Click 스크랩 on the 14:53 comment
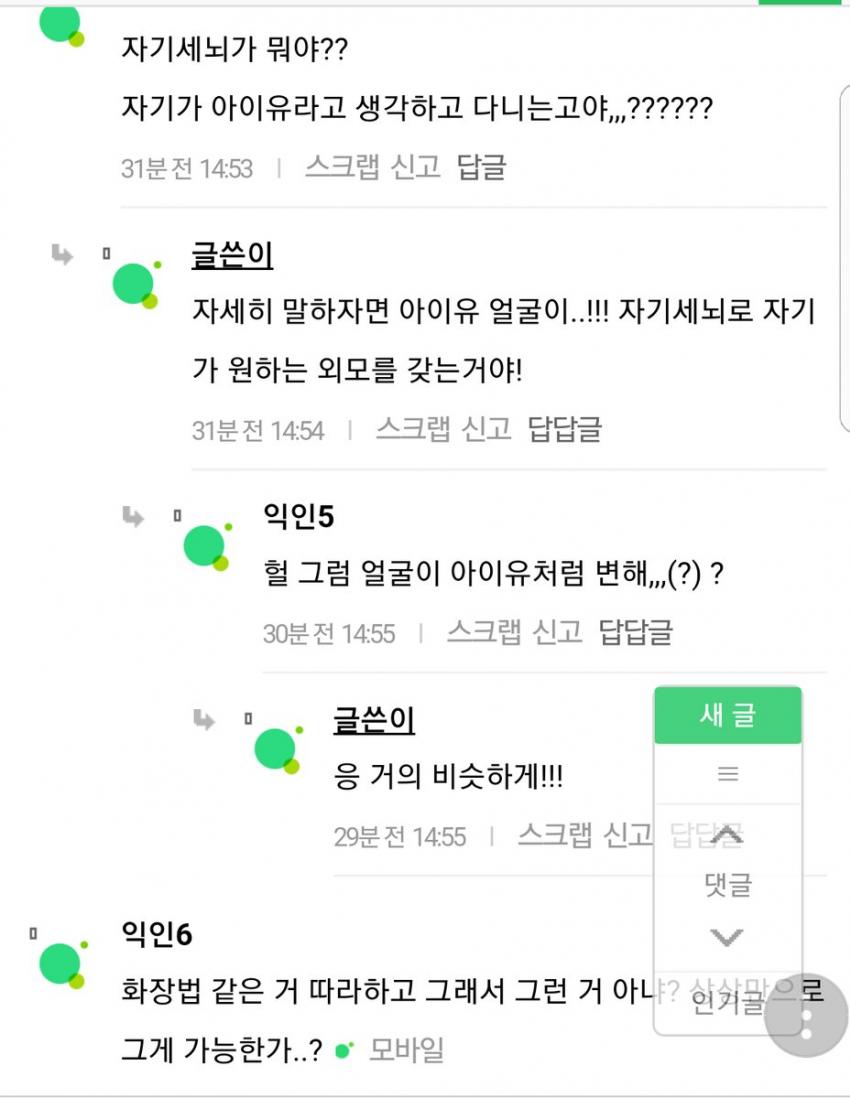The image size is (850, 1098). coord(342,167)
